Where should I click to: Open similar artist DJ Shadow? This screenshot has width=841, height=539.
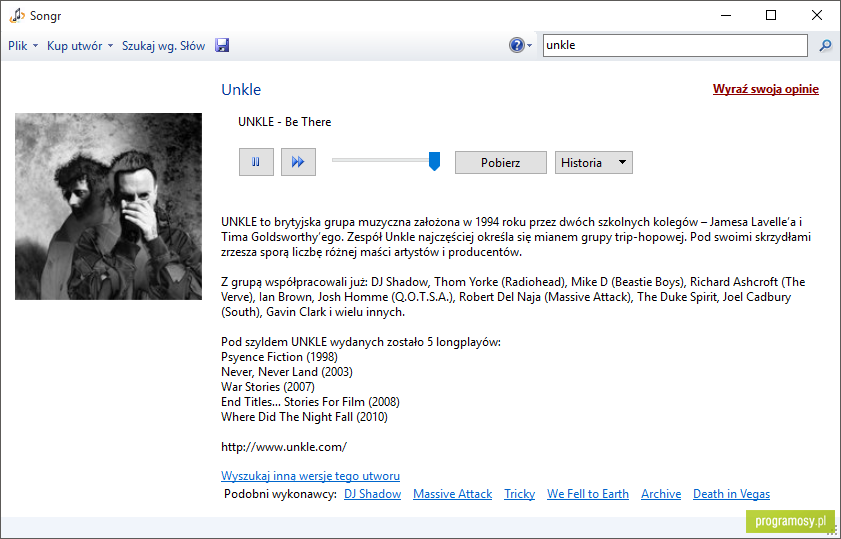[x=372, y=494]
